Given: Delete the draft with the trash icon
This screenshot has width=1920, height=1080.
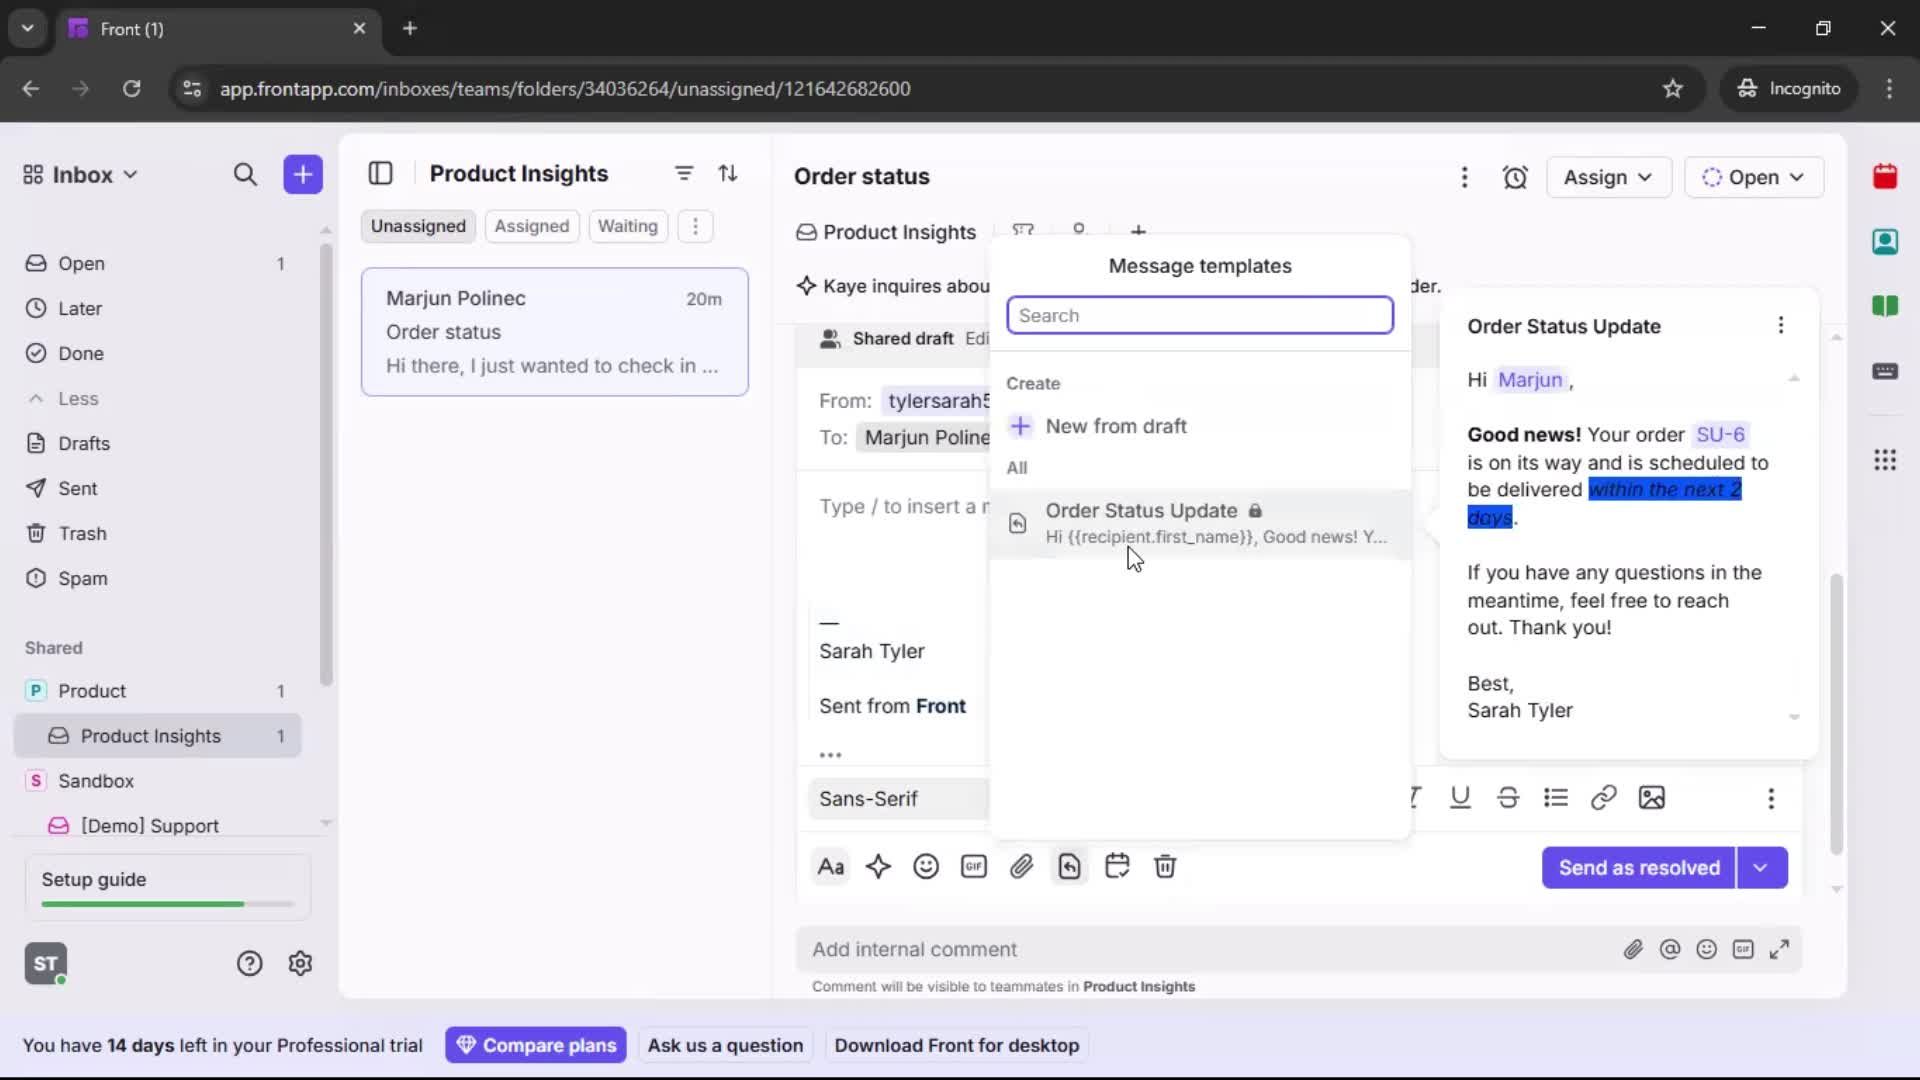Looking at the screenshot, I should 1165,866.
